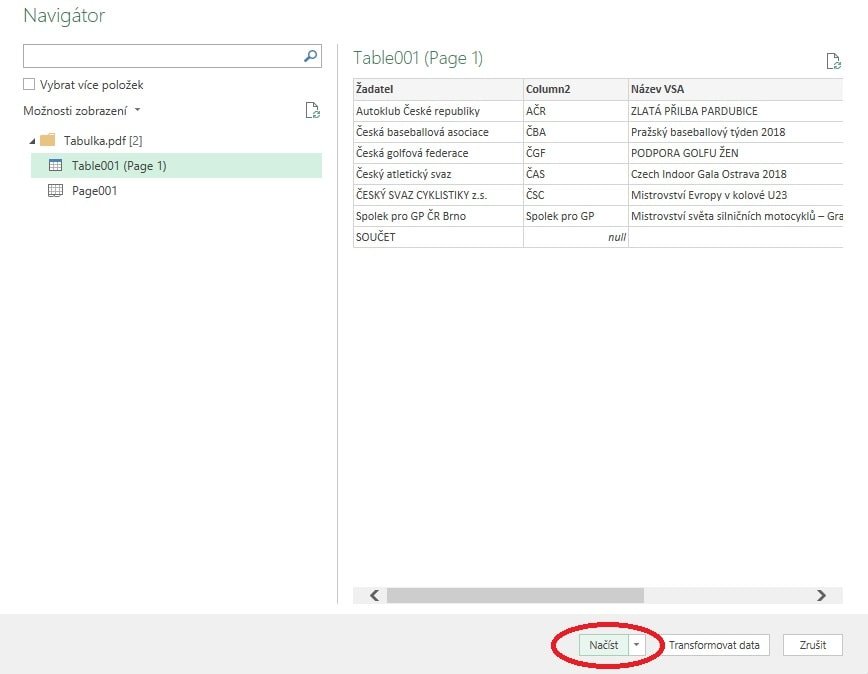The width and height of the screenshot is (868, 674).
Task: Click the Mistrovství světa silničních motocyklů cell
Action: point(736,216)
